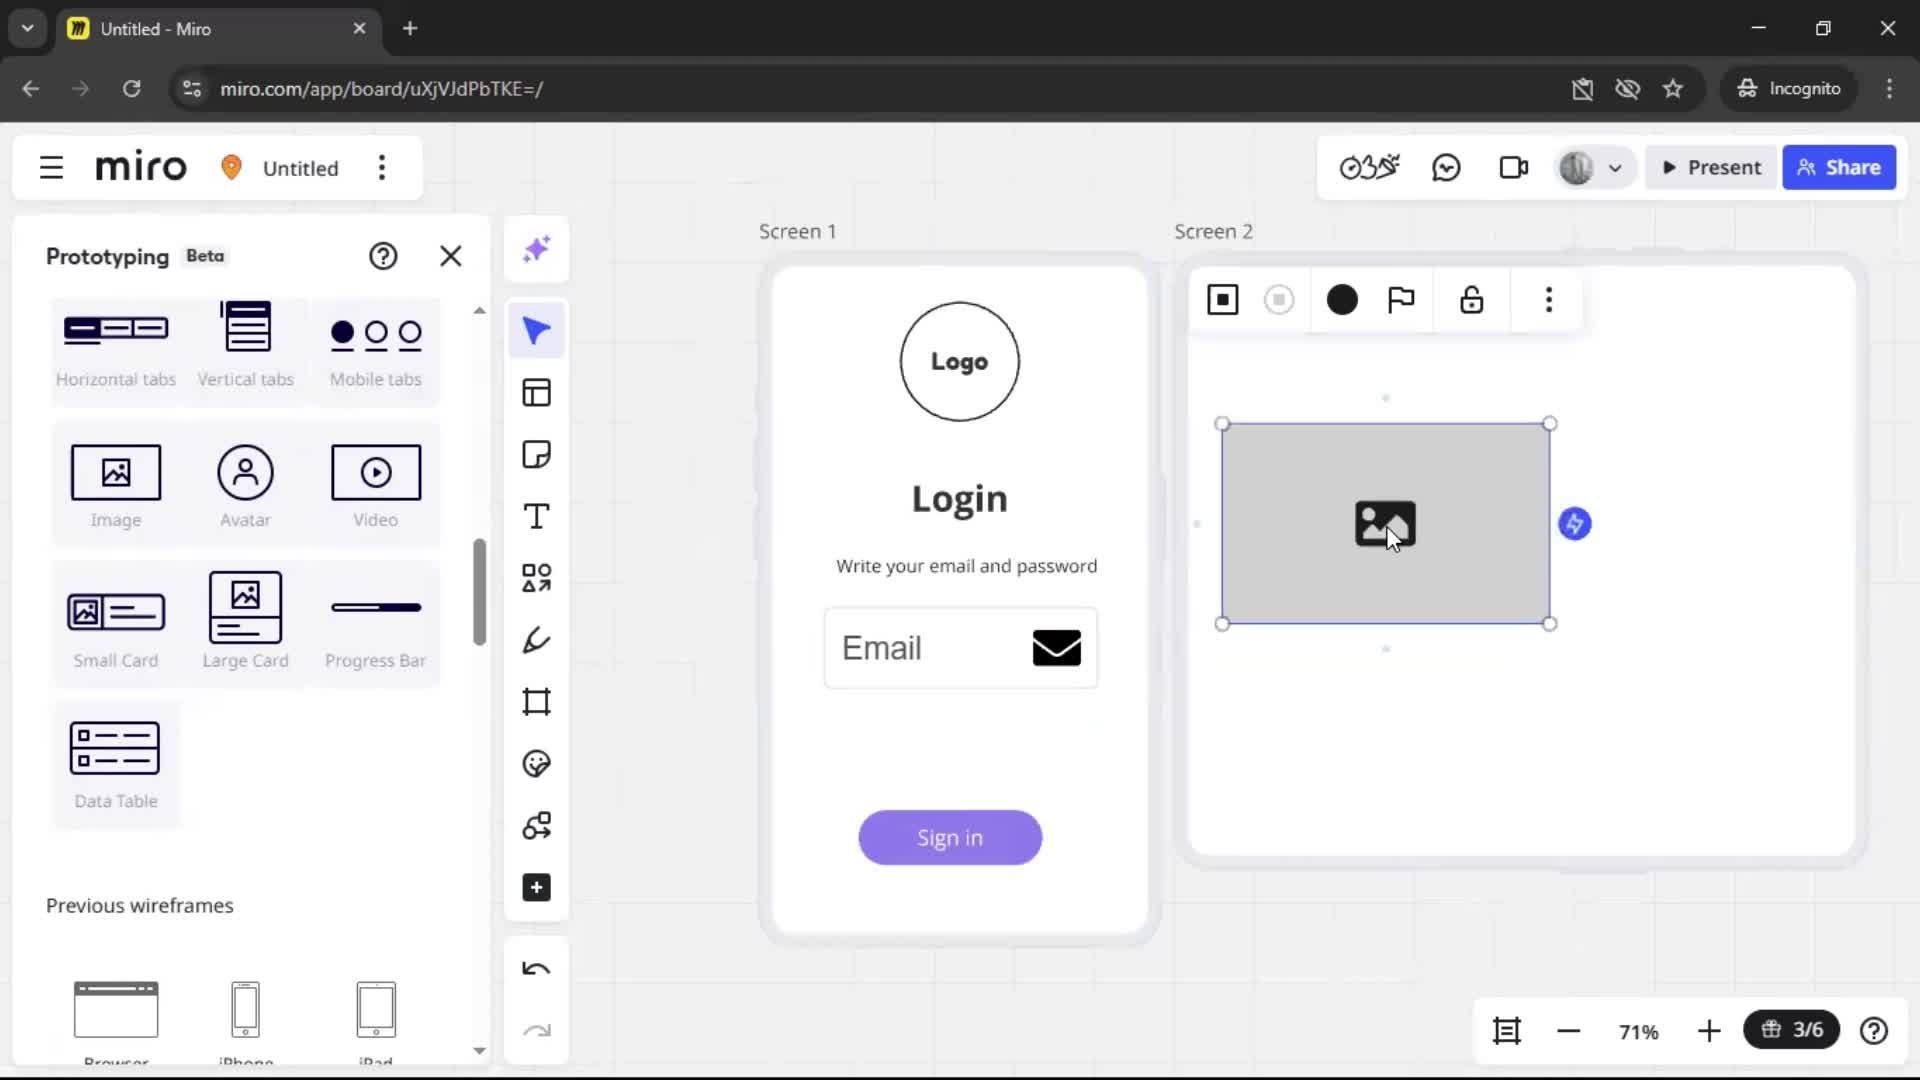Click the fill style square icon
The image size is (1920, 1080).
[1223, 300]
